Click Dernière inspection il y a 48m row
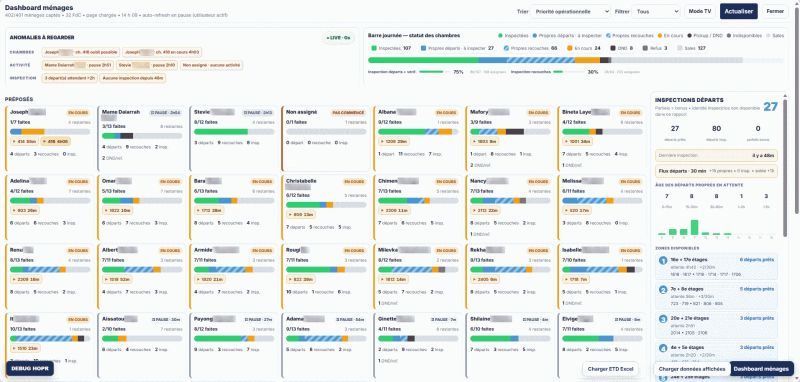The image size is (800, 382). pos(716,155)
